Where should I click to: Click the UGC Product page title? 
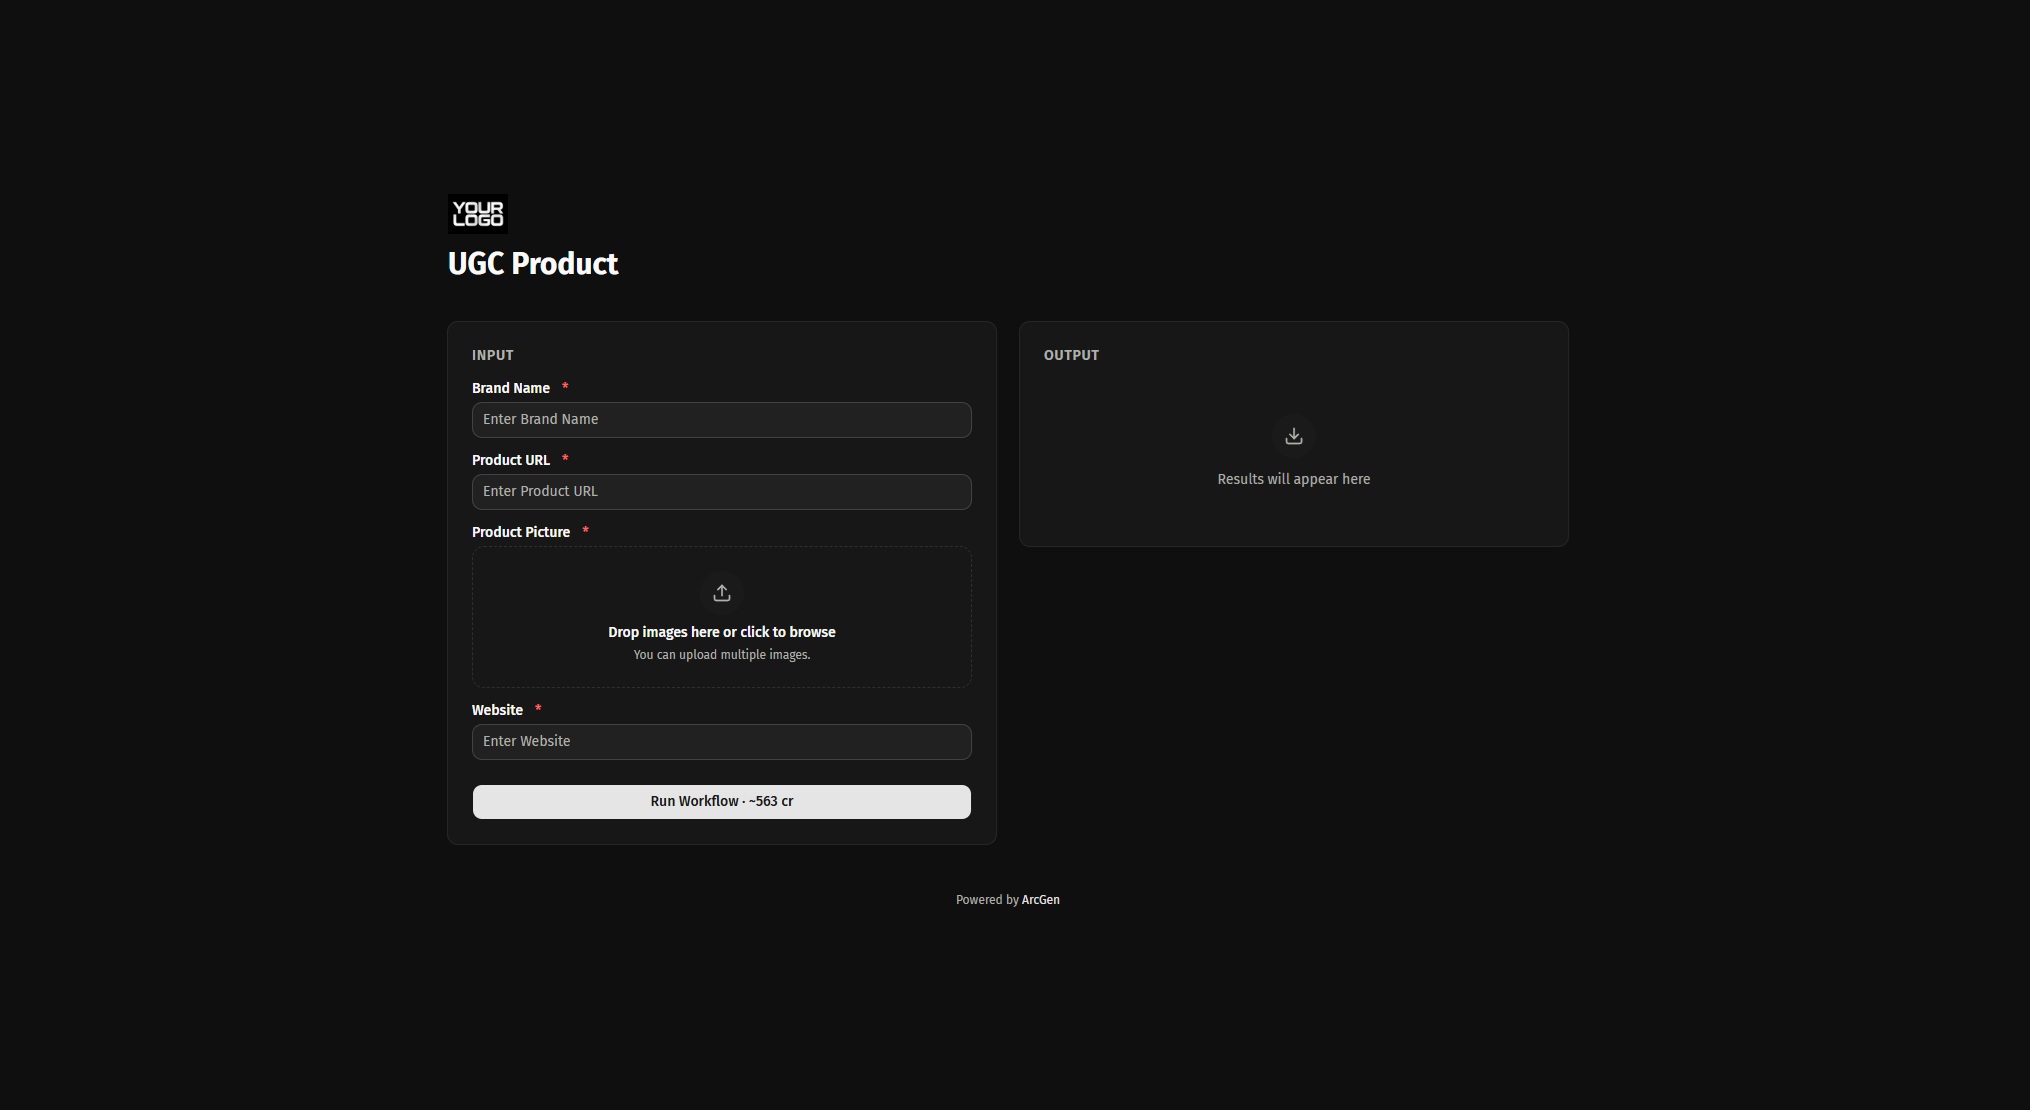pos(533,264)
